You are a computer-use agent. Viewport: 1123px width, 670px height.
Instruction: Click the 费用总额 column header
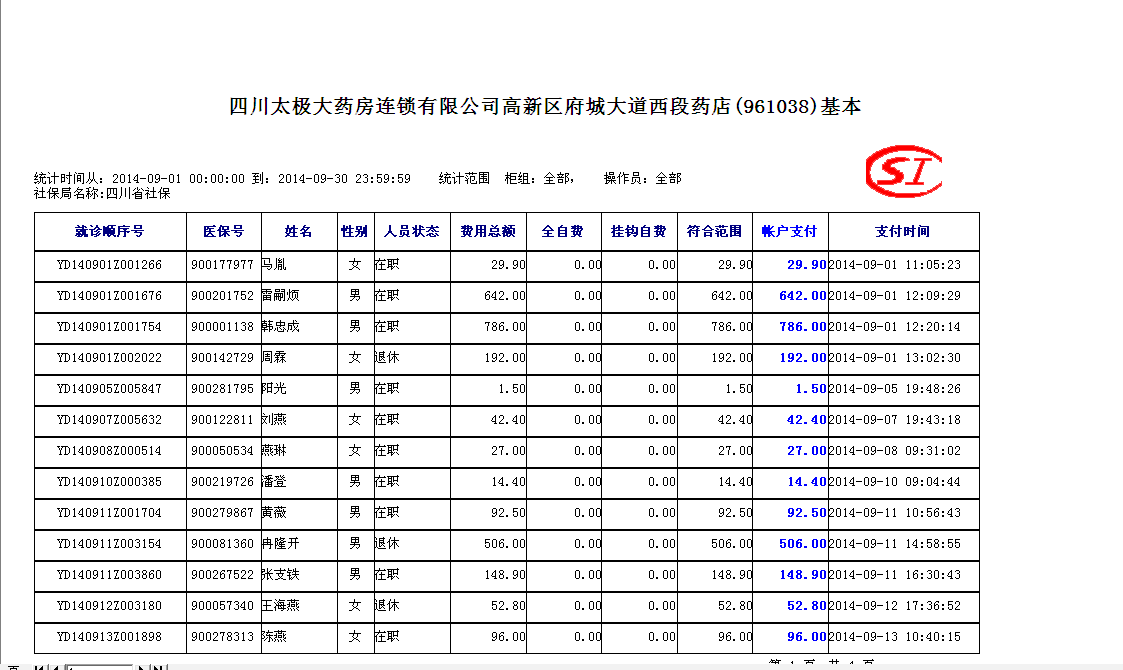488,231
